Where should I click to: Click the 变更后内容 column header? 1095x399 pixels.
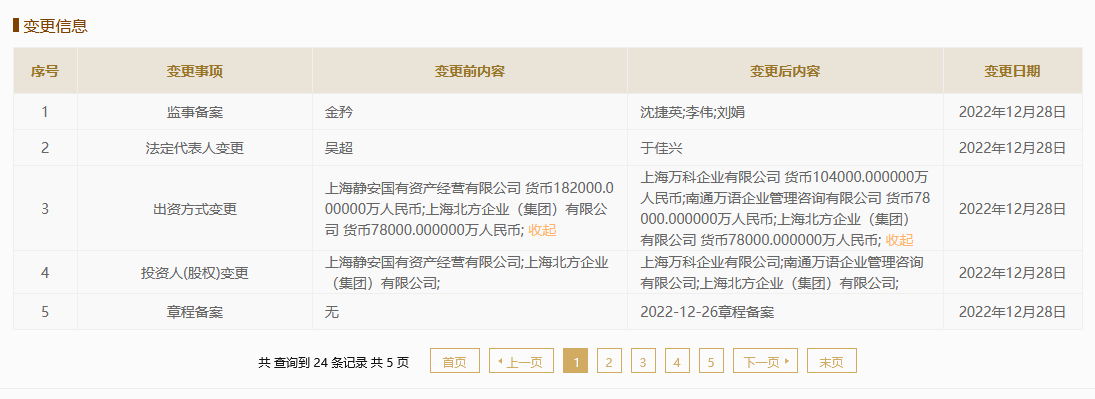click(x=785, y=71)
